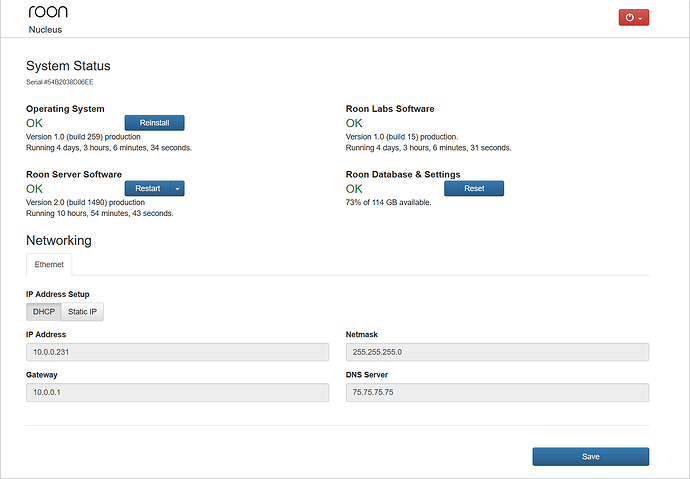Click 'Version 2.0 (build 1490) production' text
690x479 pixels.
coord(85,202)
